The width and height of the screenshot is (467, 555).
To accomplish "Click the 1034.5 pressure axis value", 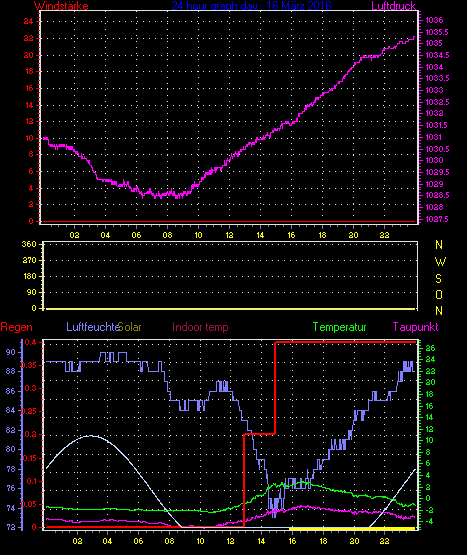I will 437,55.
